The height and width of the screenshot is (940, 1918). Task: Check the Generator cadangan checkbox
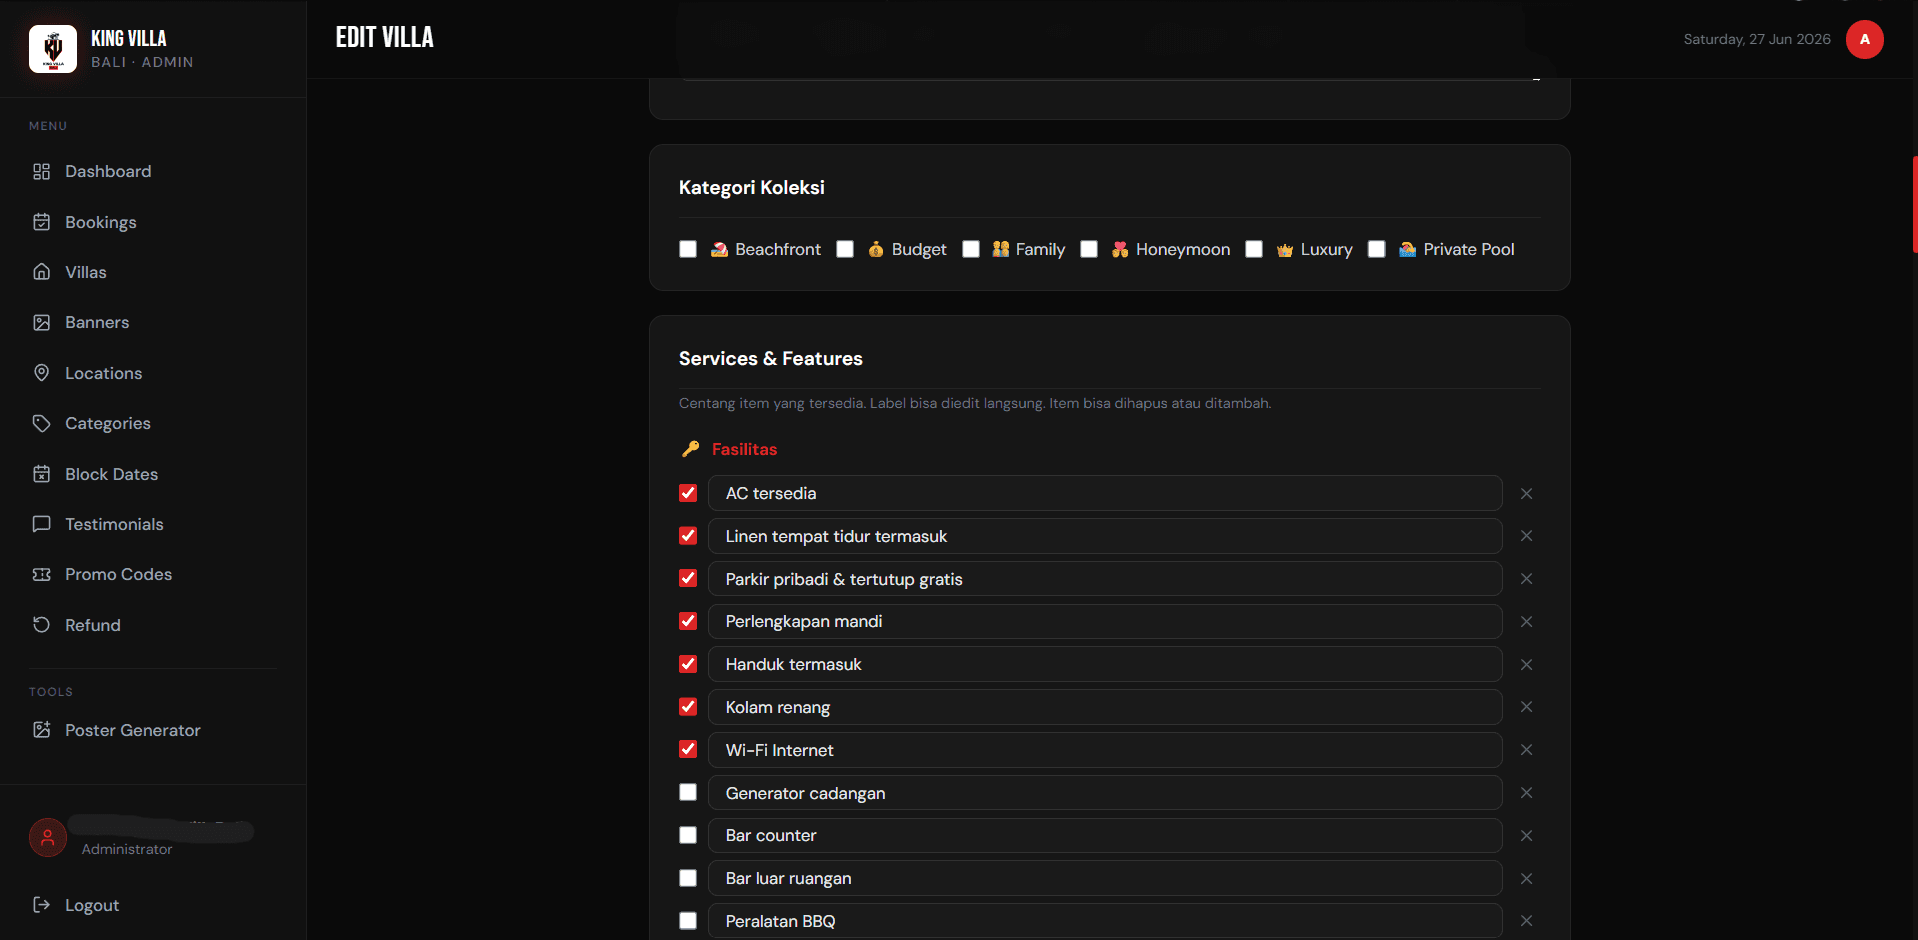[688, 792]
